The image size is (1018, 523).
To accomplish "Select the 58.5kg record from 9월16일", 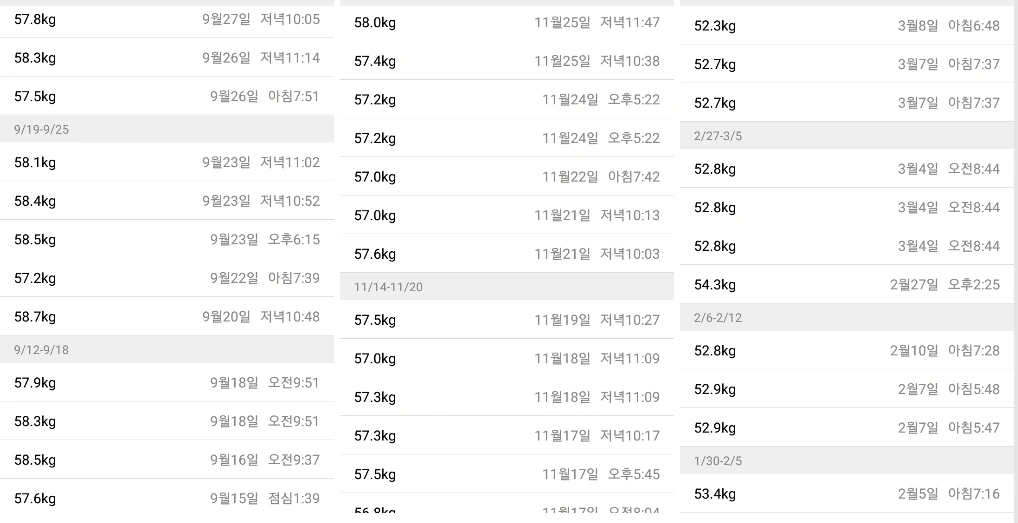I will coord(167,459).
